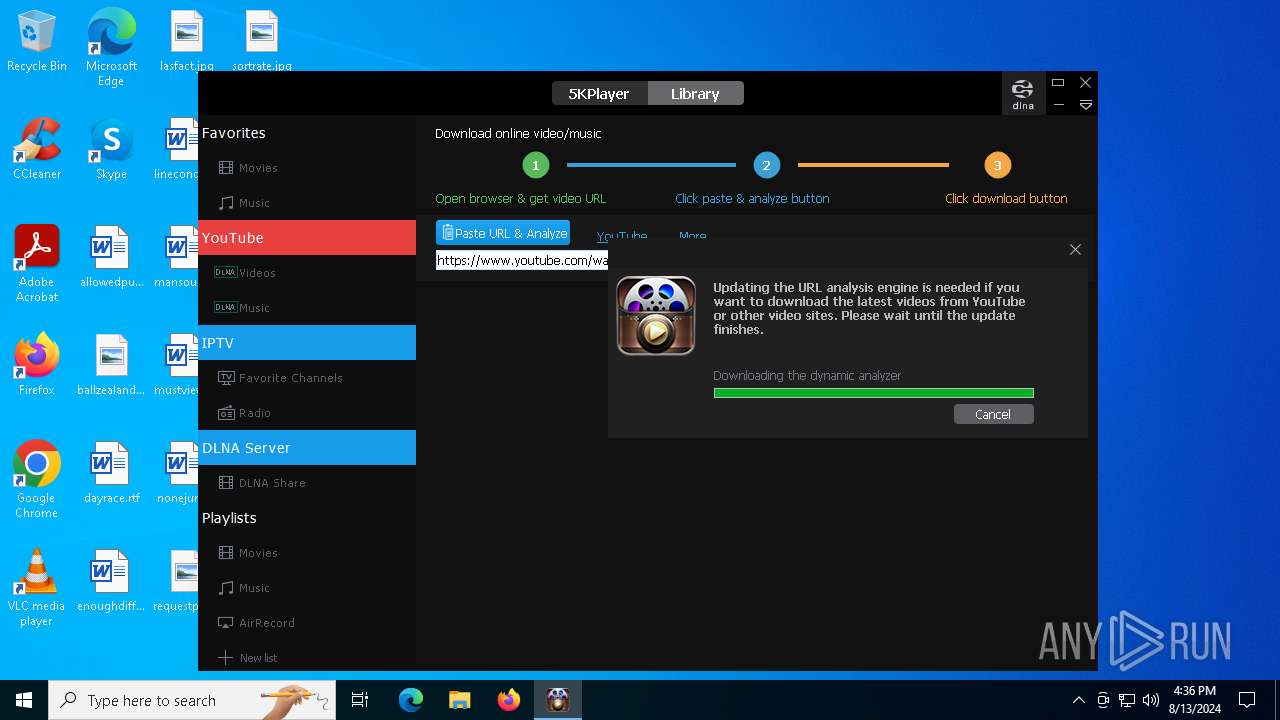Click the 5KPlayer dropdown arrow menu icon

[x=1085, y=105]
